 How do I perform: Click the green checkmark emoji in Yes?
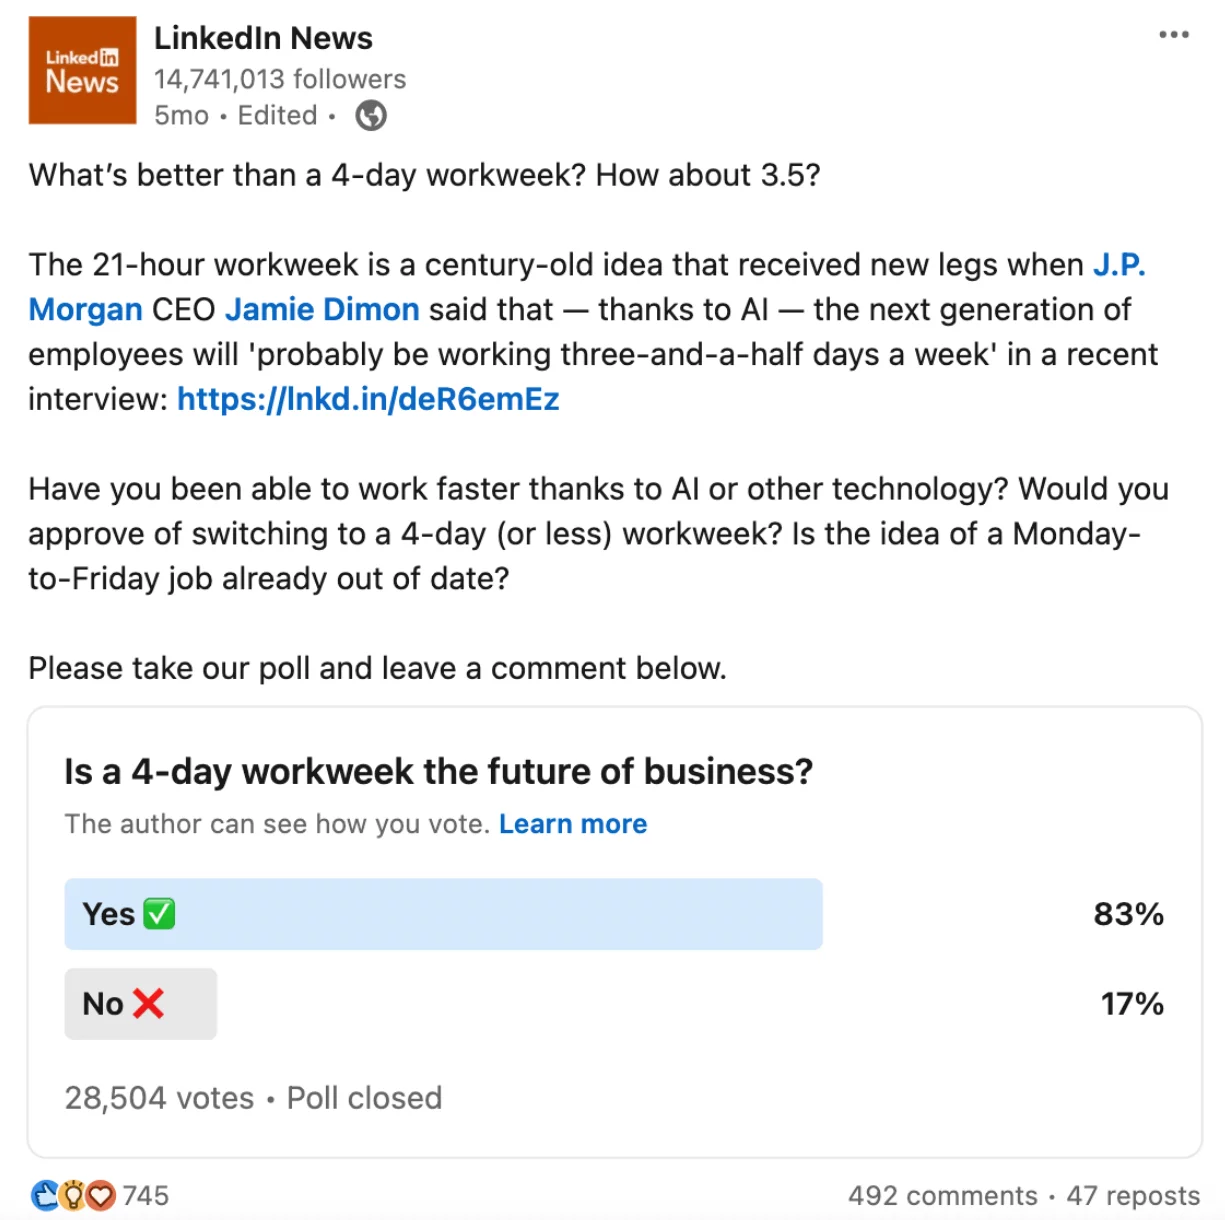coord(159,914)
